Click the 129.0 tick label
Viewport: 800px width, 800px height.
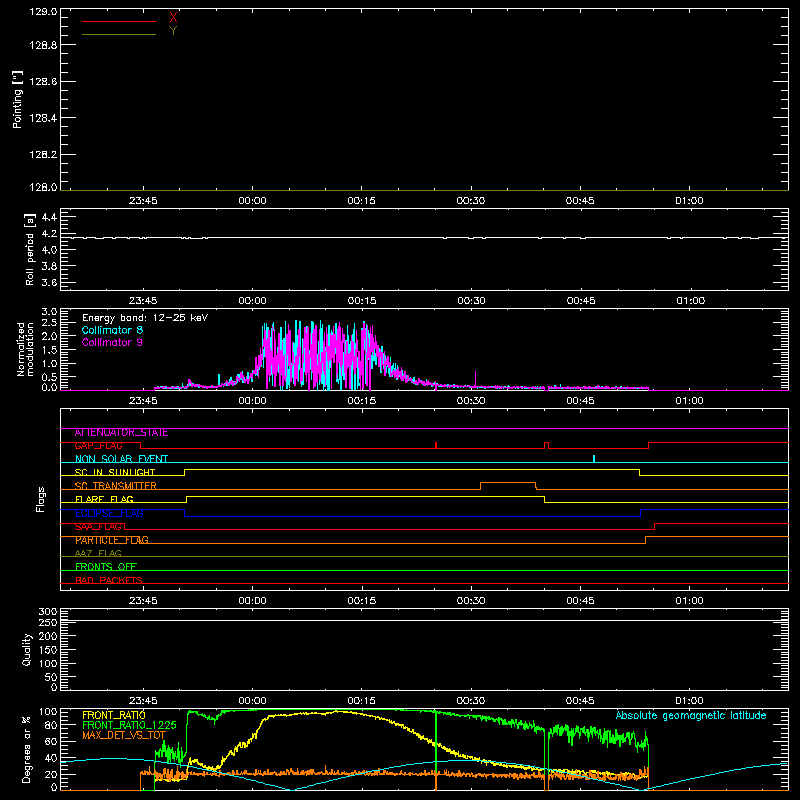tap(43, 12)
